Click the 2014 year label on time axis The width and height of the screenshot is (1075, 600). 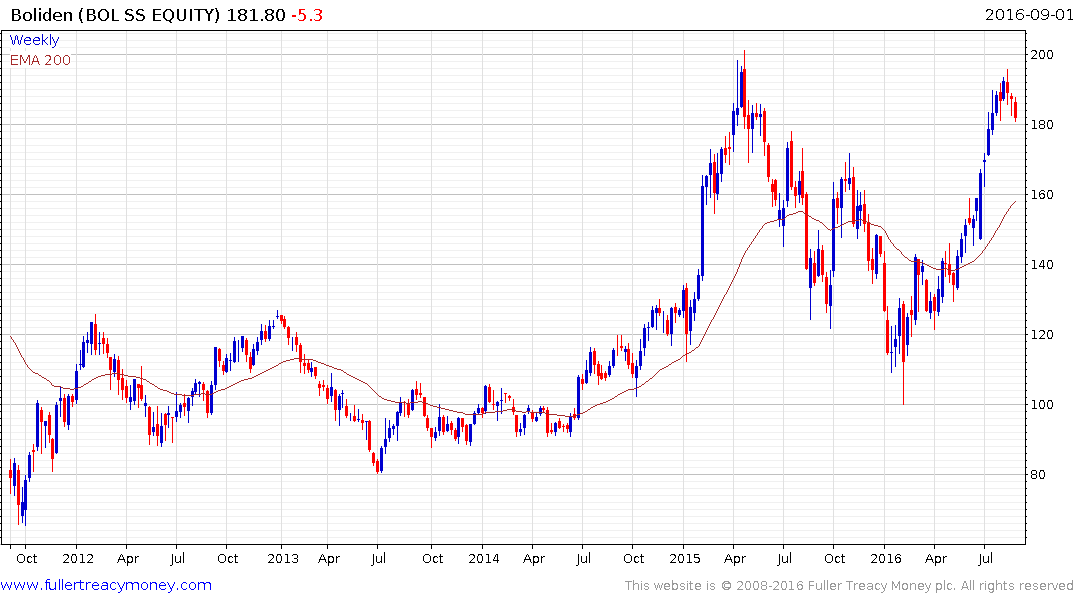[484, 558]
